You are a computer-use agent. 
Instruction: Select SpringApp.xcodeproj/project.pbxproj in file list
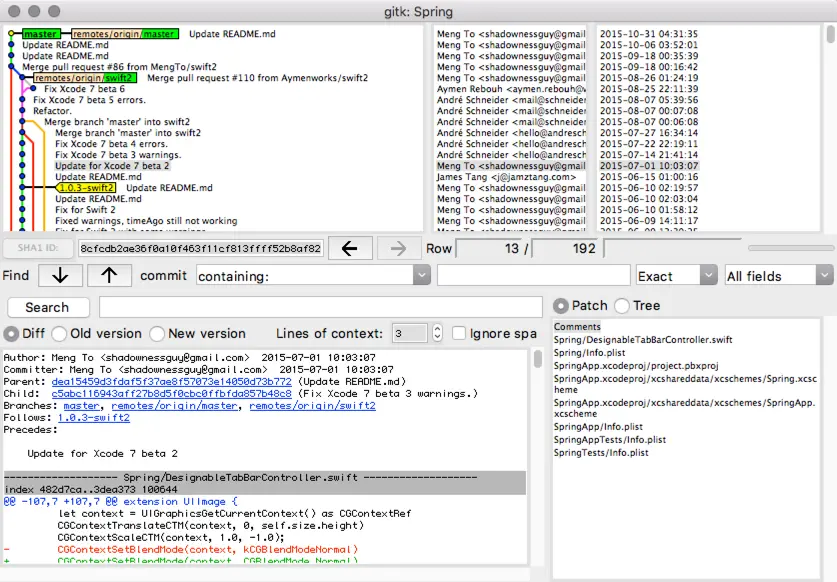636,366
